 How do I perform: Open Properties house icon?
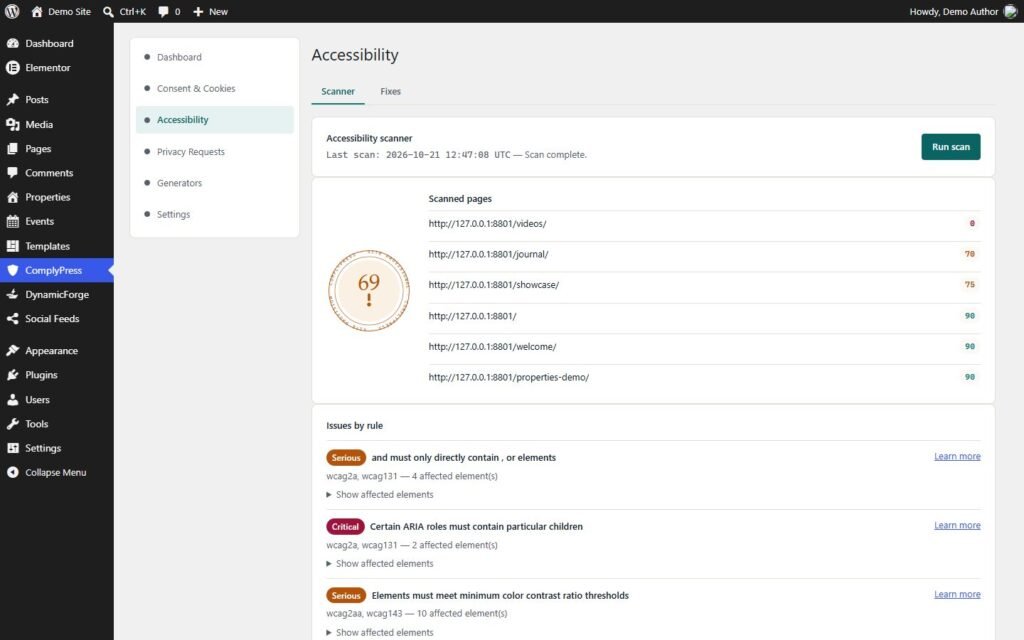tap(12, 197)
